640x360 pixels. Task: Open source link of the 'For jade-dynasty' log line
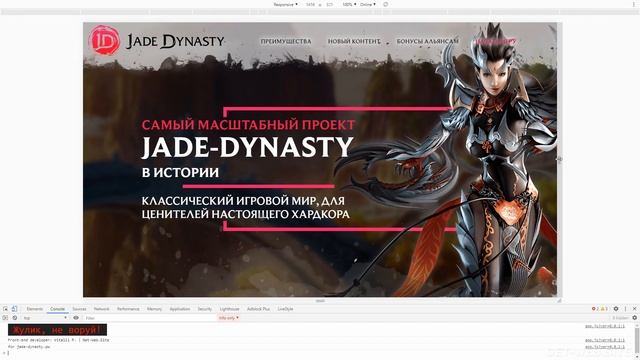(x=604, y=347)
